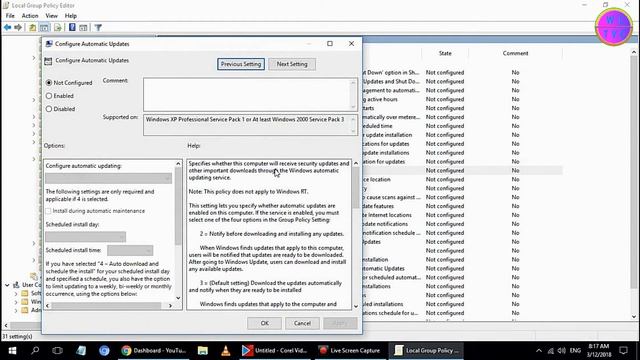Screen dimensions: 640x360
Task: Open the File menu
Action: pyautogui.click(x=10, y=16)
